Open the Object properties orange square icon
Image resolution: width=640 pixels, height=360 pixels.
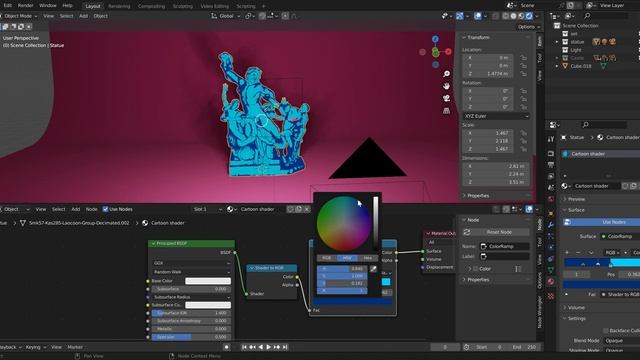551,213
